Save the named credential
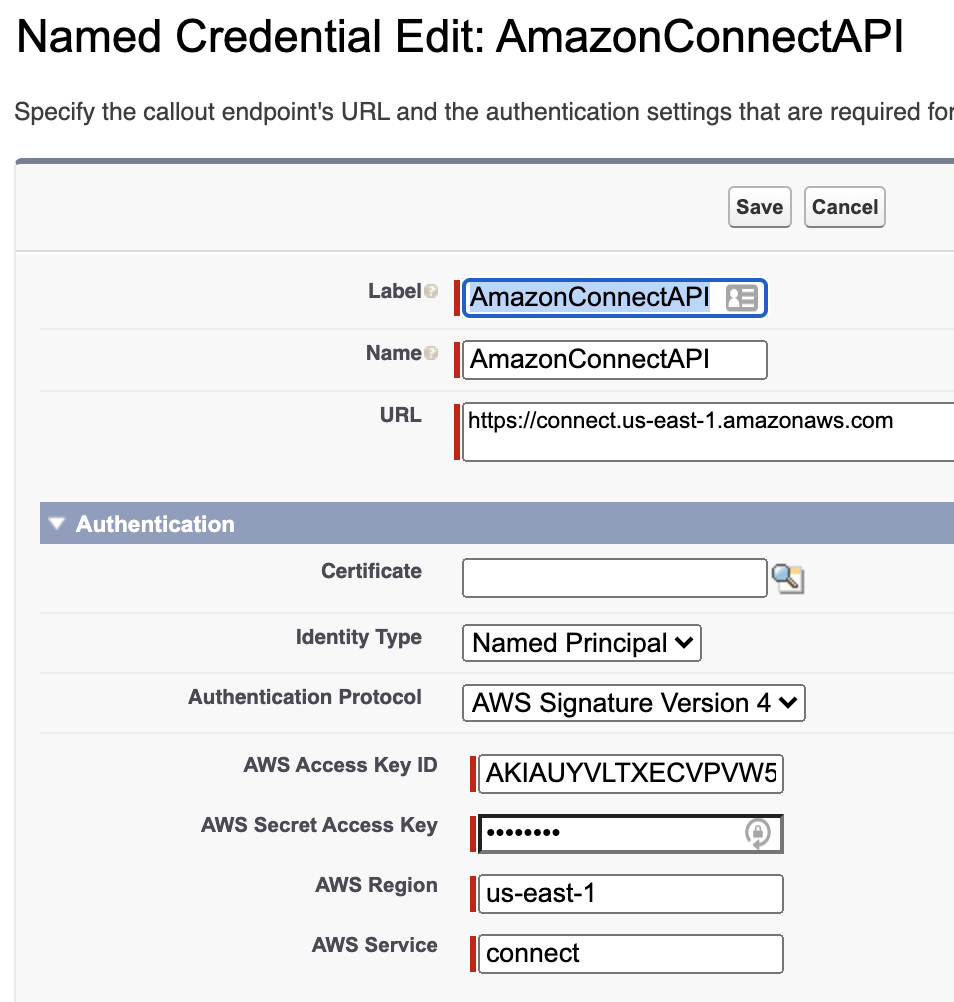Viewport: 954px width, 1002px height. 760,207
